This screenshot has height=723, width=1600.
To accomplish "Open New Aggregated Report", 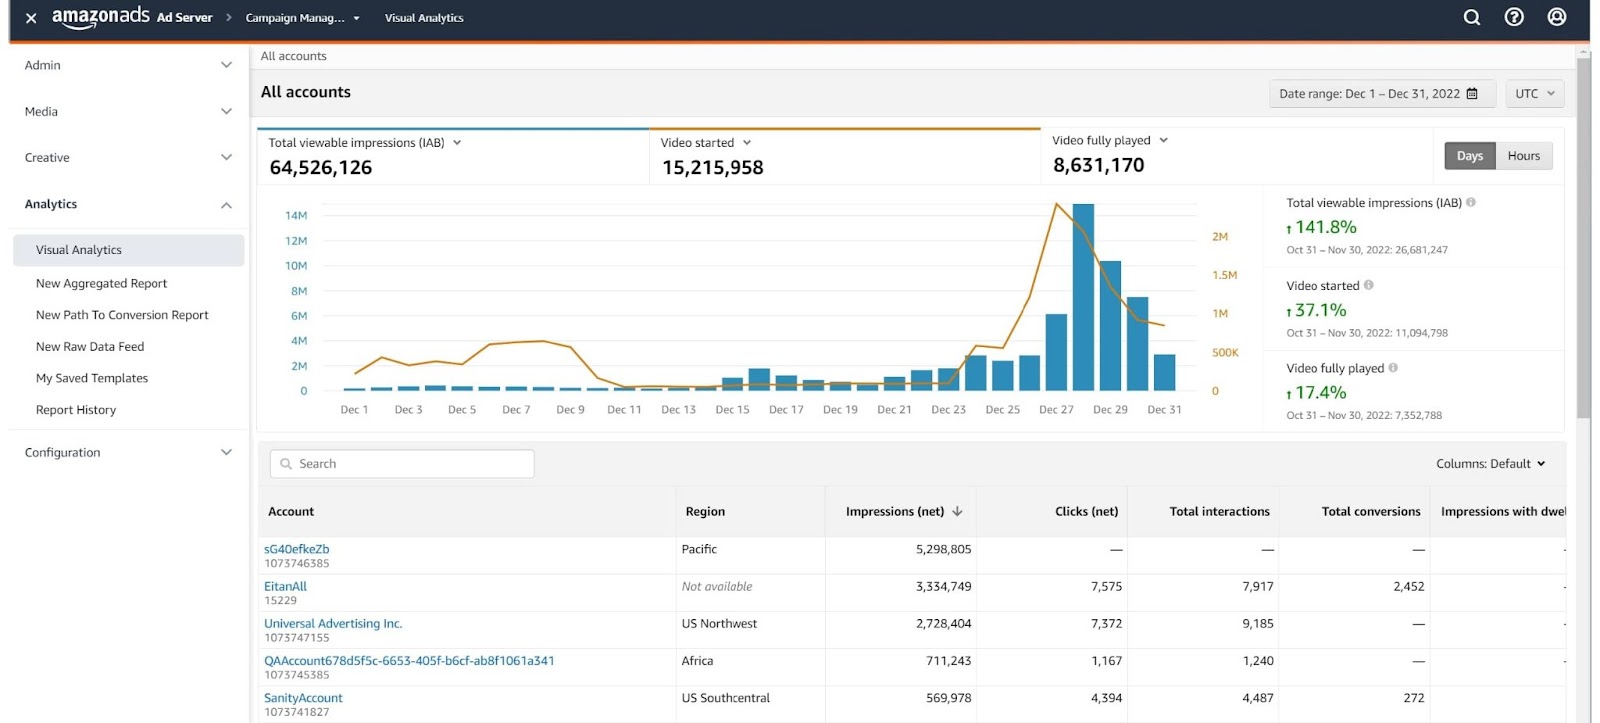I will click(101, 284).
